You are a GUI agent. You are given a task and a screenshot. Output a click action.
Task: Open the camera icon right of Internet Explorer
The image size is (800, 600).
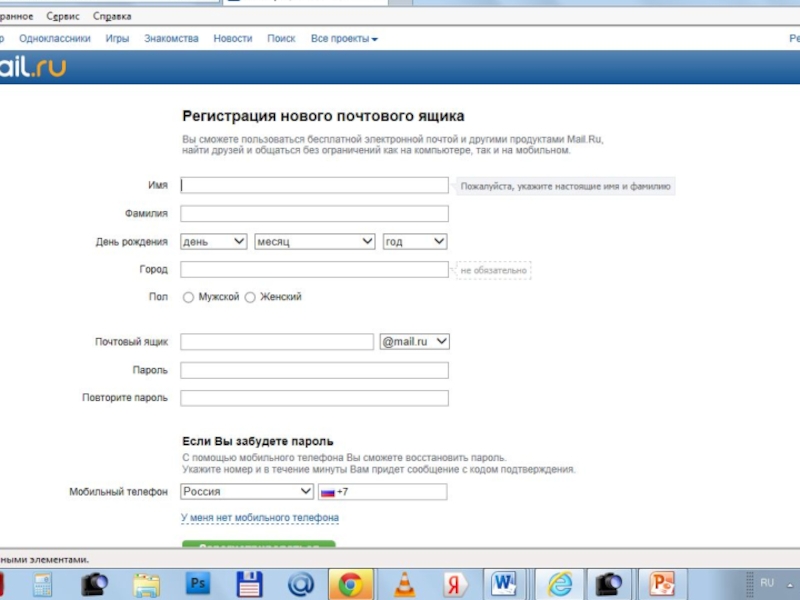pyautogui.click(x=609, y=584)
